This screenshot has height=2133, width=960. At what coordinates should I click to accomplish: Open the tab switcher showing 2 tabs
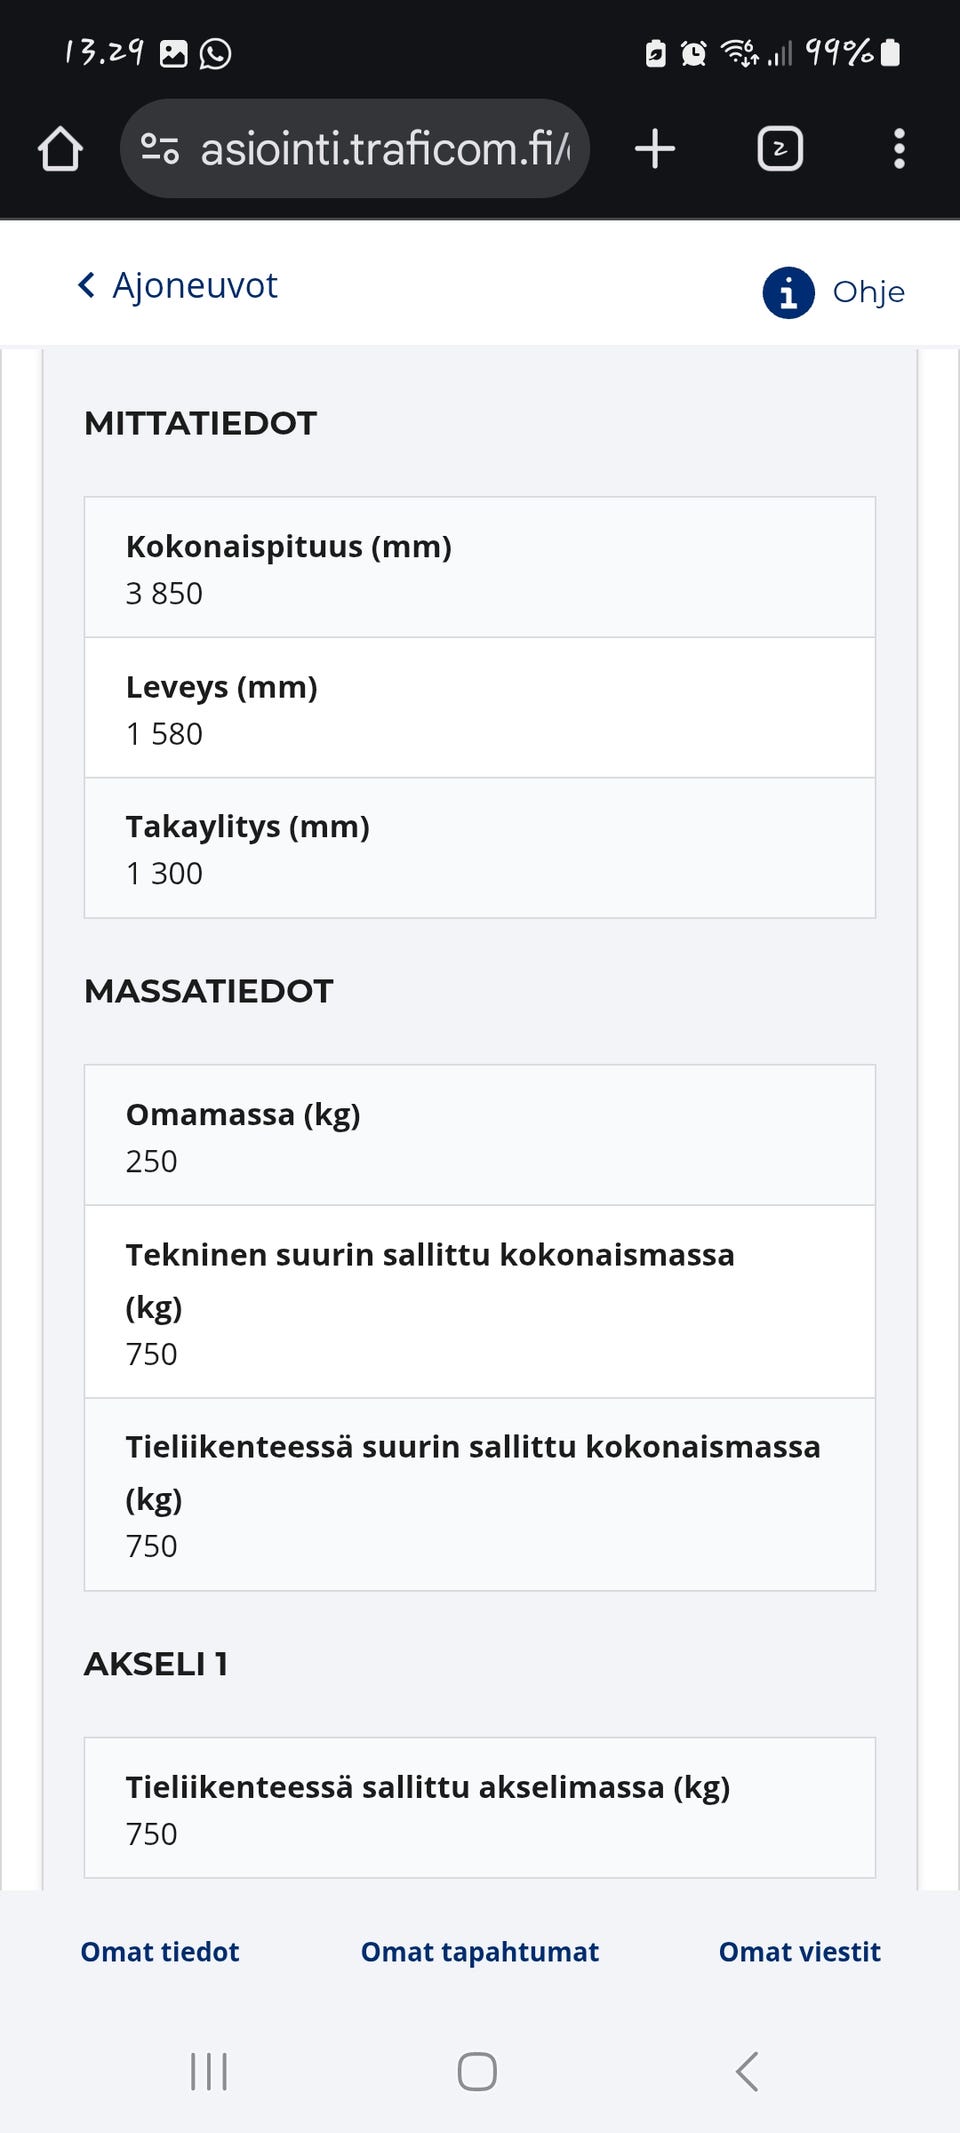pyautogui.click(x=780, y=149)
